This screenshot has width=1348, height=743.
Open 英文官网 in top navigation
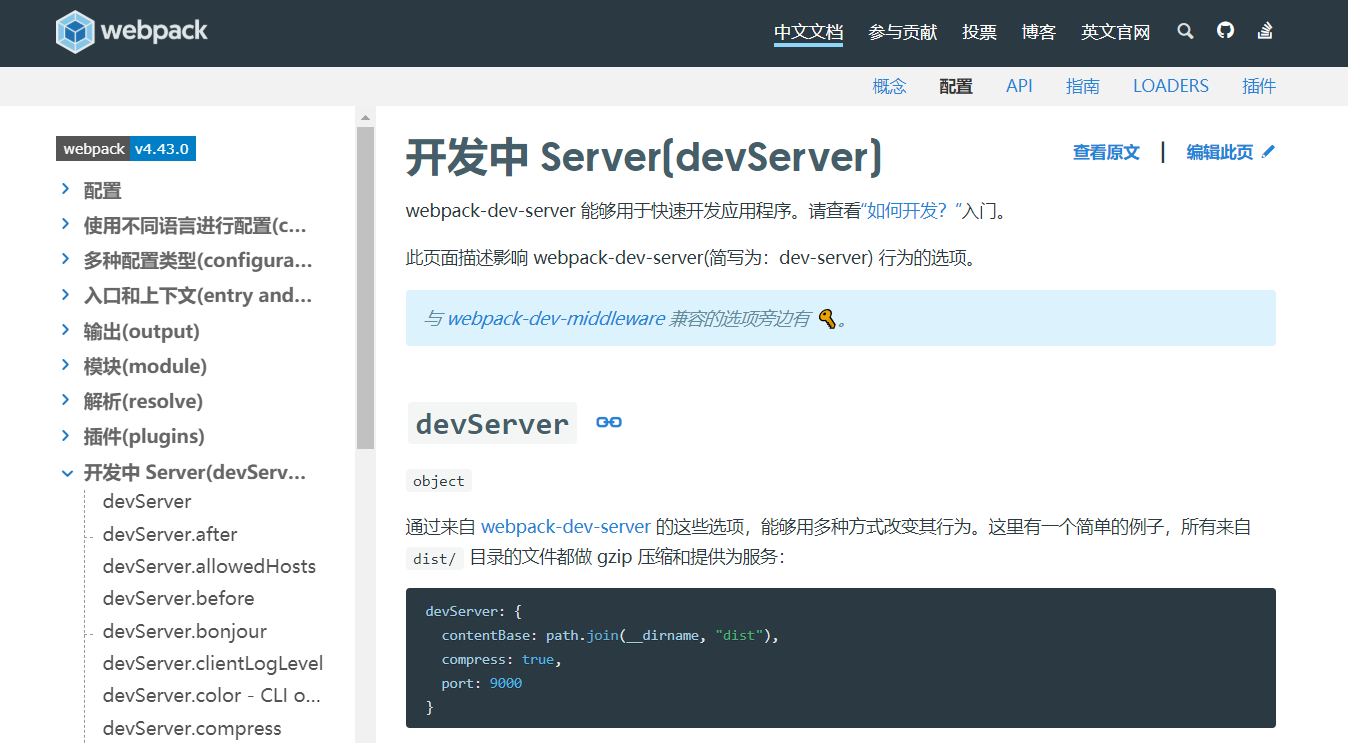pos(1116,32)
